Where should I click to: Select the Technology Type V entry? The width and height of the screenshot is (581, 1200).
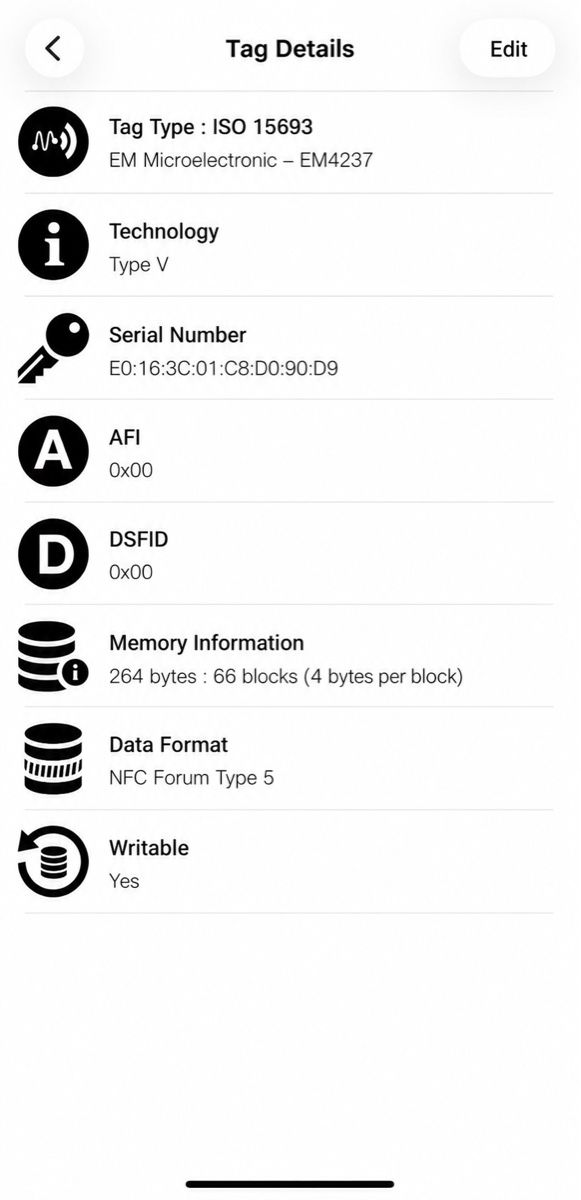coord(290,245)
